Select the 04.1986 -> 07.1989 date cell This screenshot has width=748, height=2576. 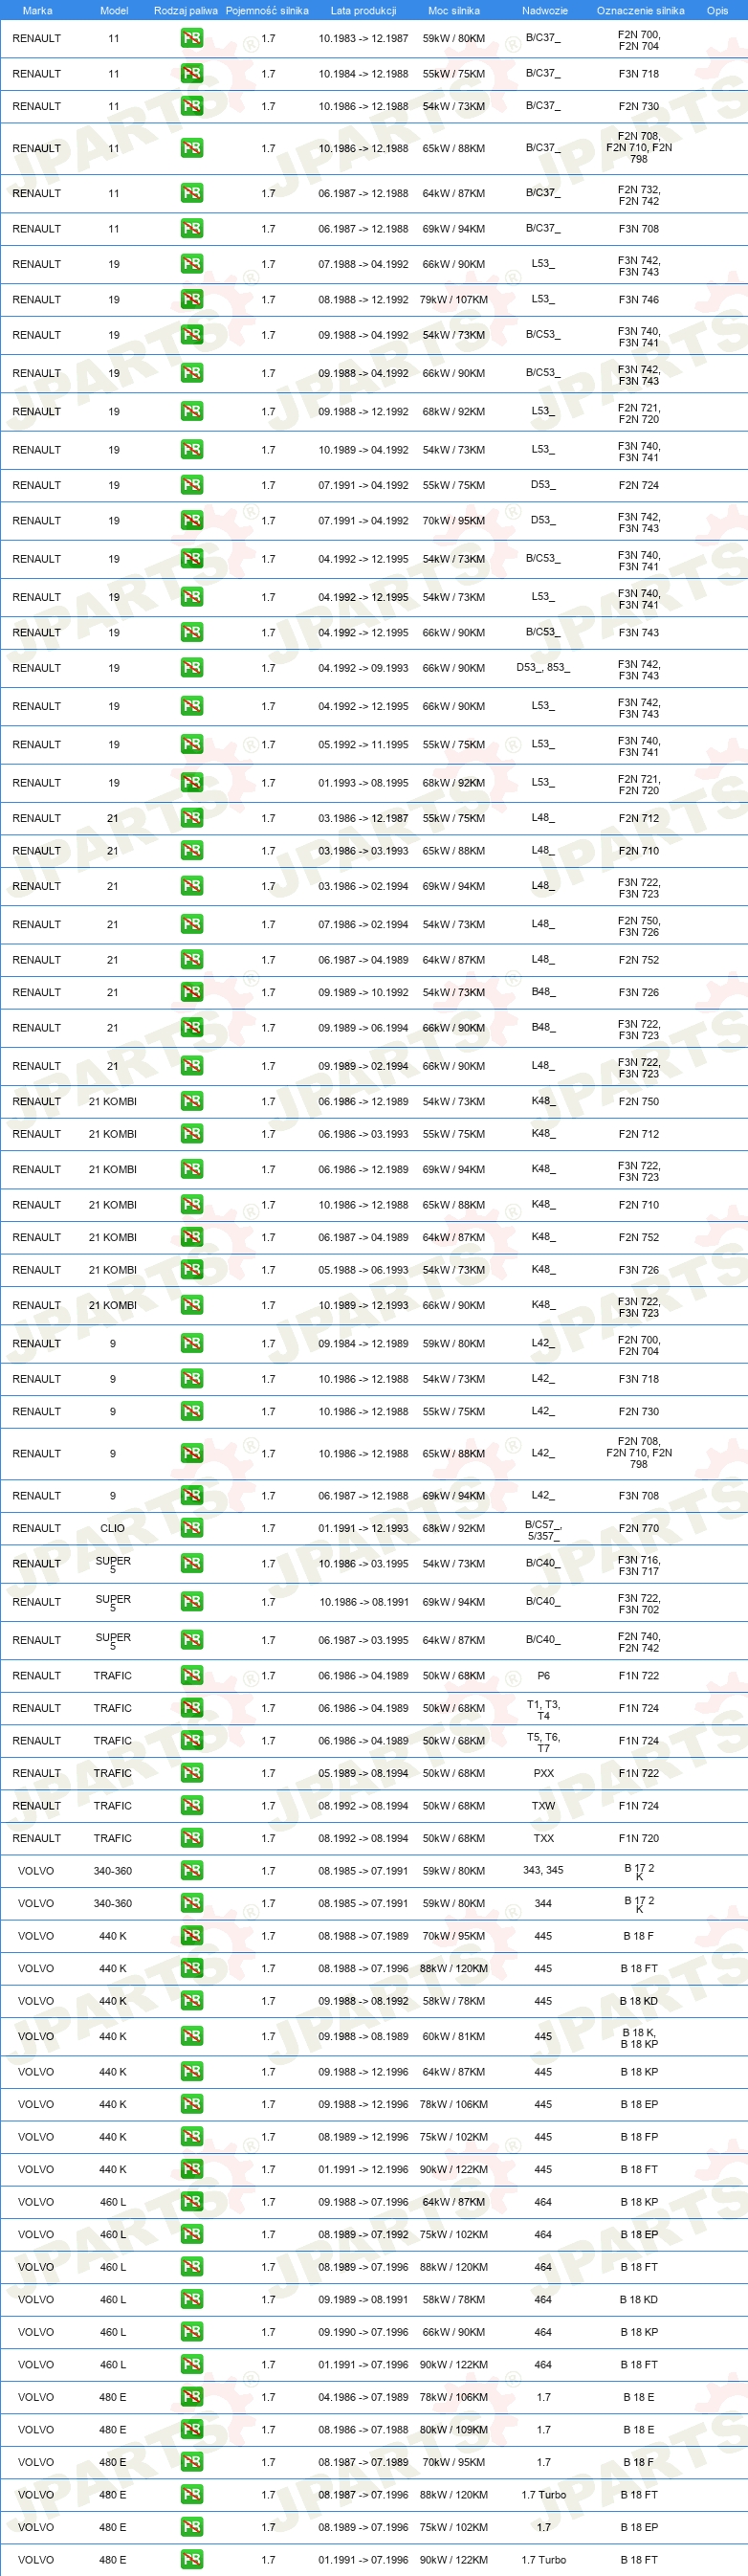pyautogui.click(x=363, y=2398)
